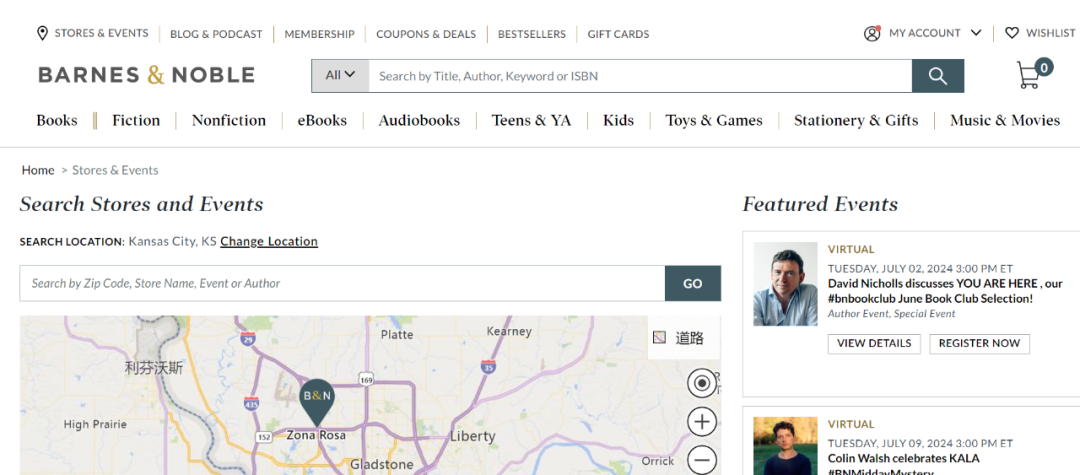Click the map locate-me target icon
This screenshot has height=475, width=1080.
click(702, 383)
